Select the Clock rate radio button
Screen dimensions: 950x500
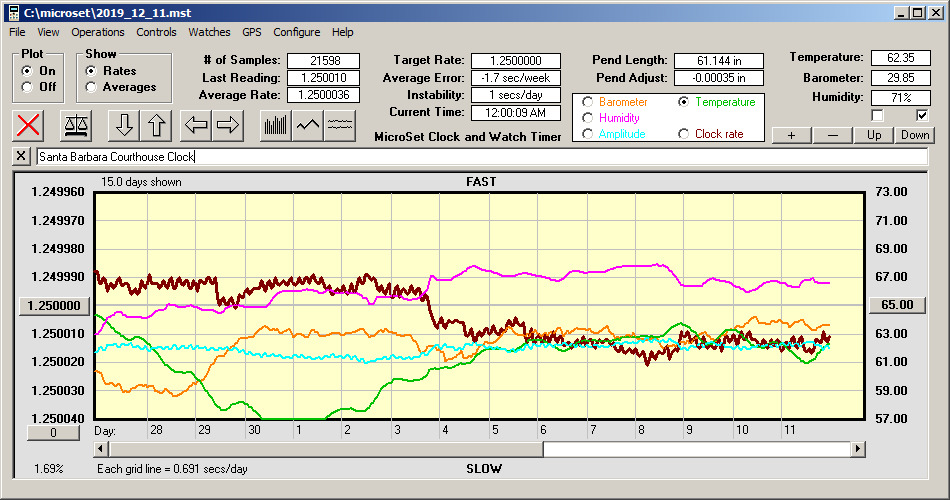pyautogui.click(x=683, y=134)
